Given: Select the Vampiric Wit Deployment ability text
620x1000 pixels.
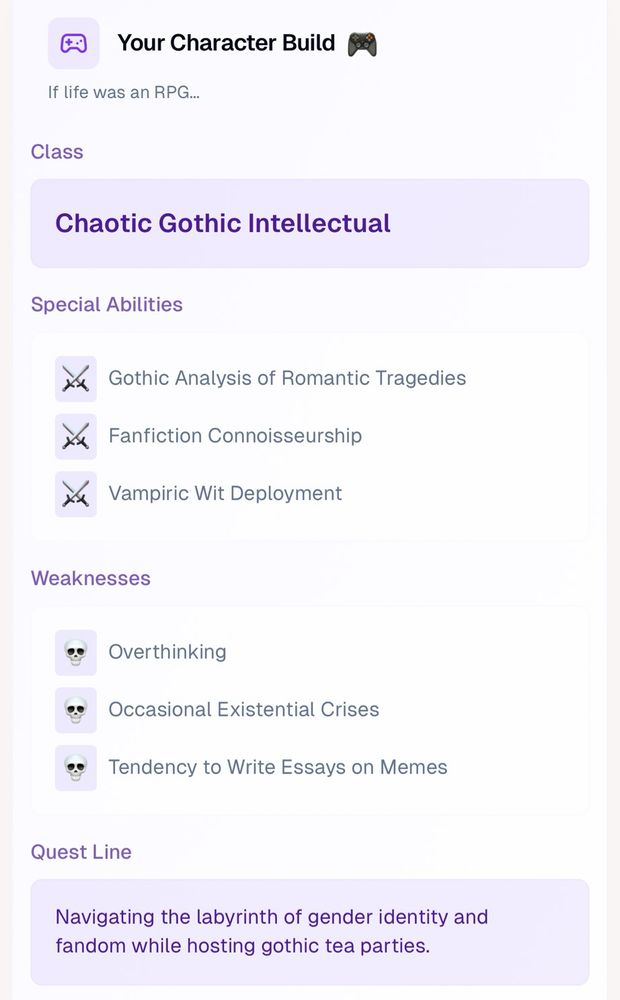Looking at the screenshot, I should pos(225,493).
